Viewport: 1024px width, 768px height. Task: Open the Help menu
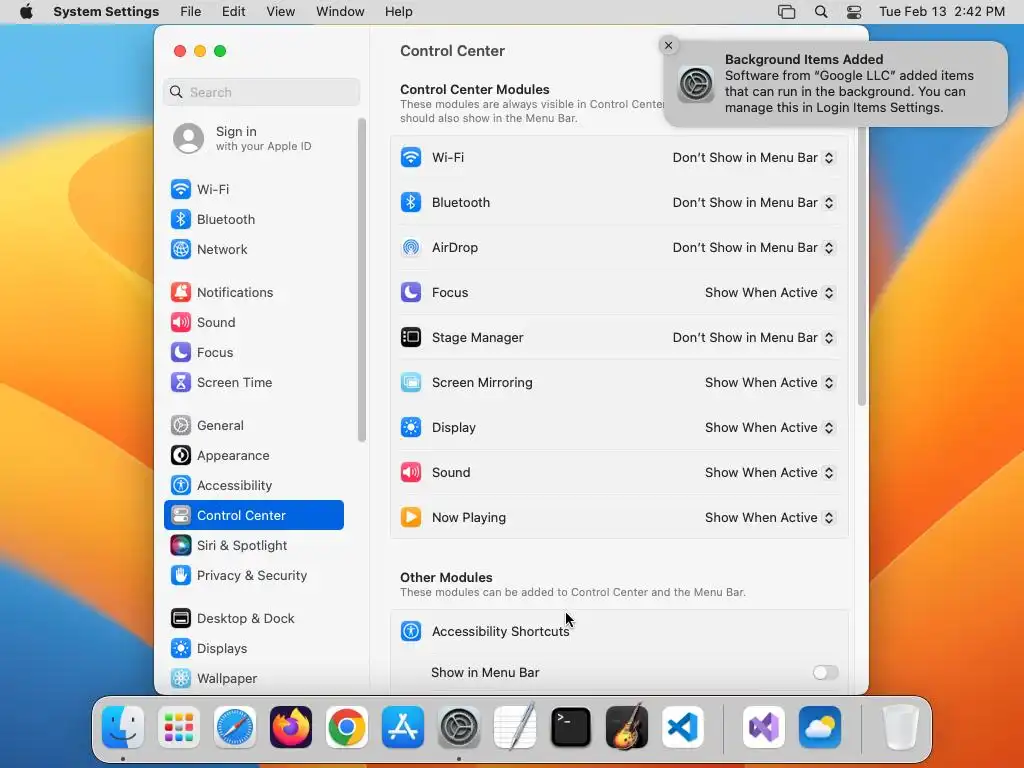(398, 12)
